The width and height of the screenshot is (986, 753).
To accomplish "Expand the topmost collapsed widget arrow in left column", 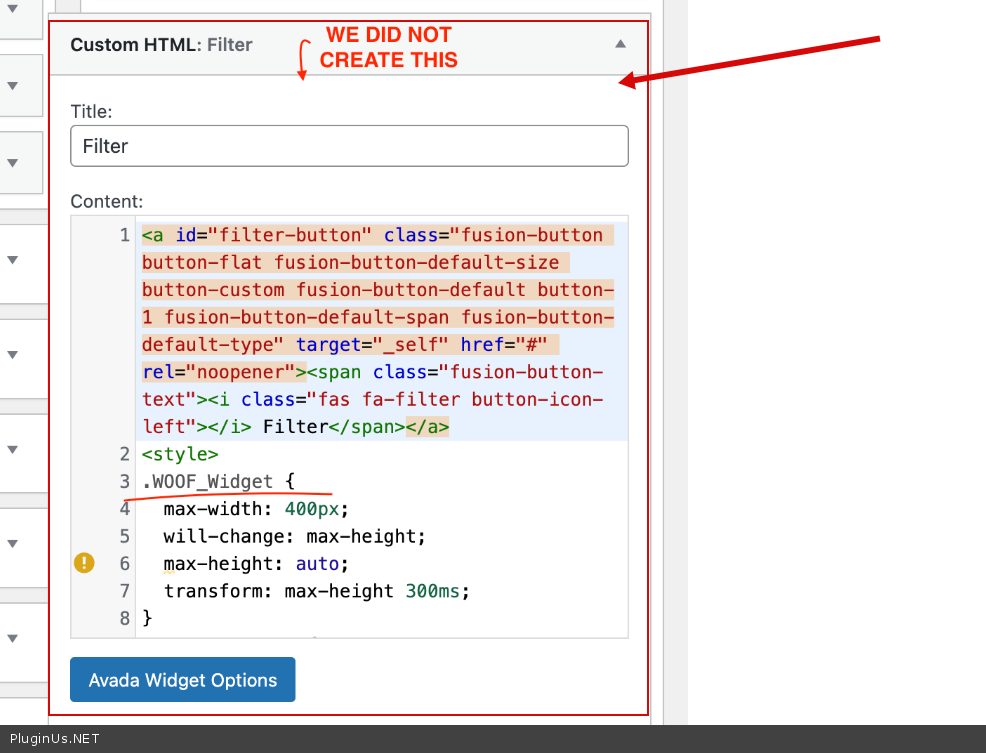I will 12,85.
